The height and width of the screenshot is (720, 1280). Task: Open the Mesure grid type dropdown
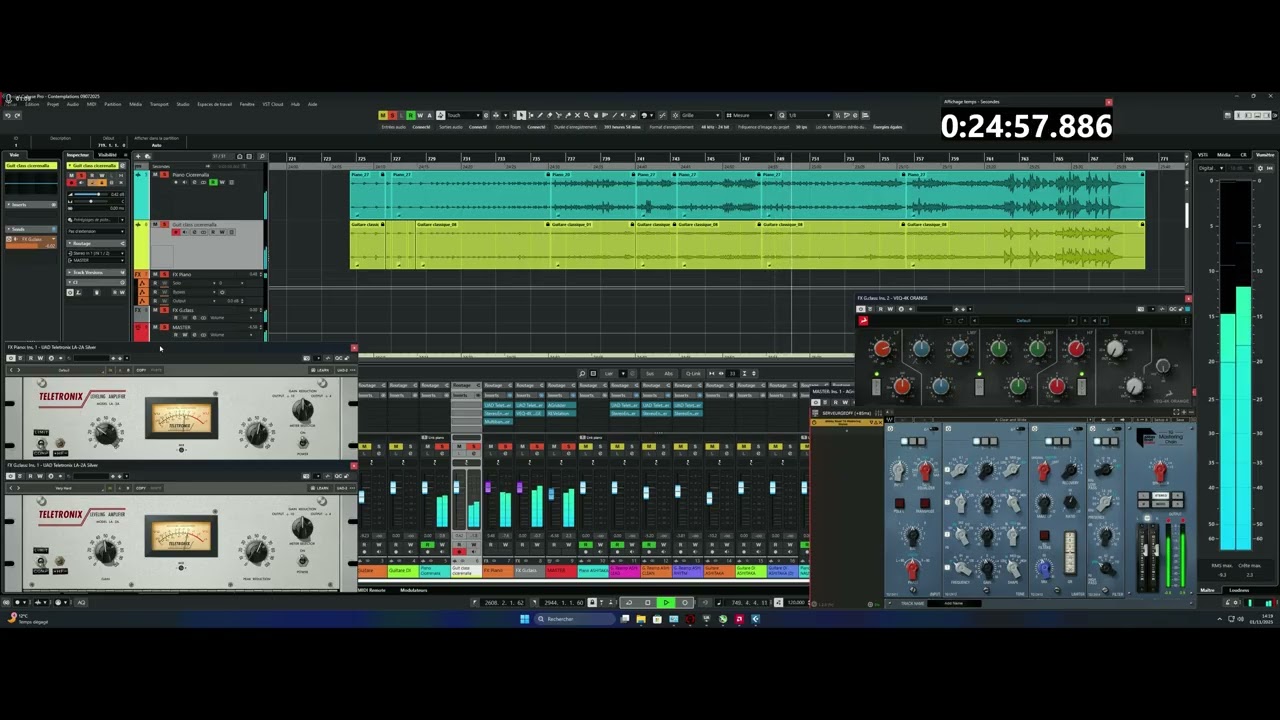pos(750,115)
